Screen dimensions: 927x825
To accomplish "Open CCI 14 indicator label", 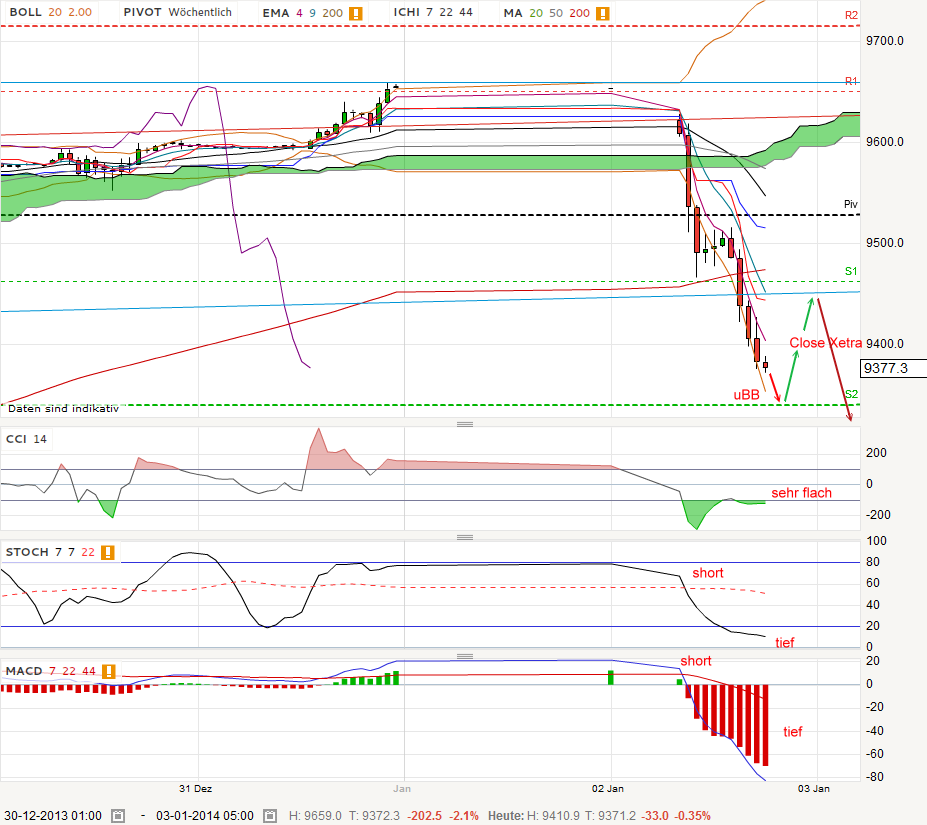I will (x=26, y=439).
